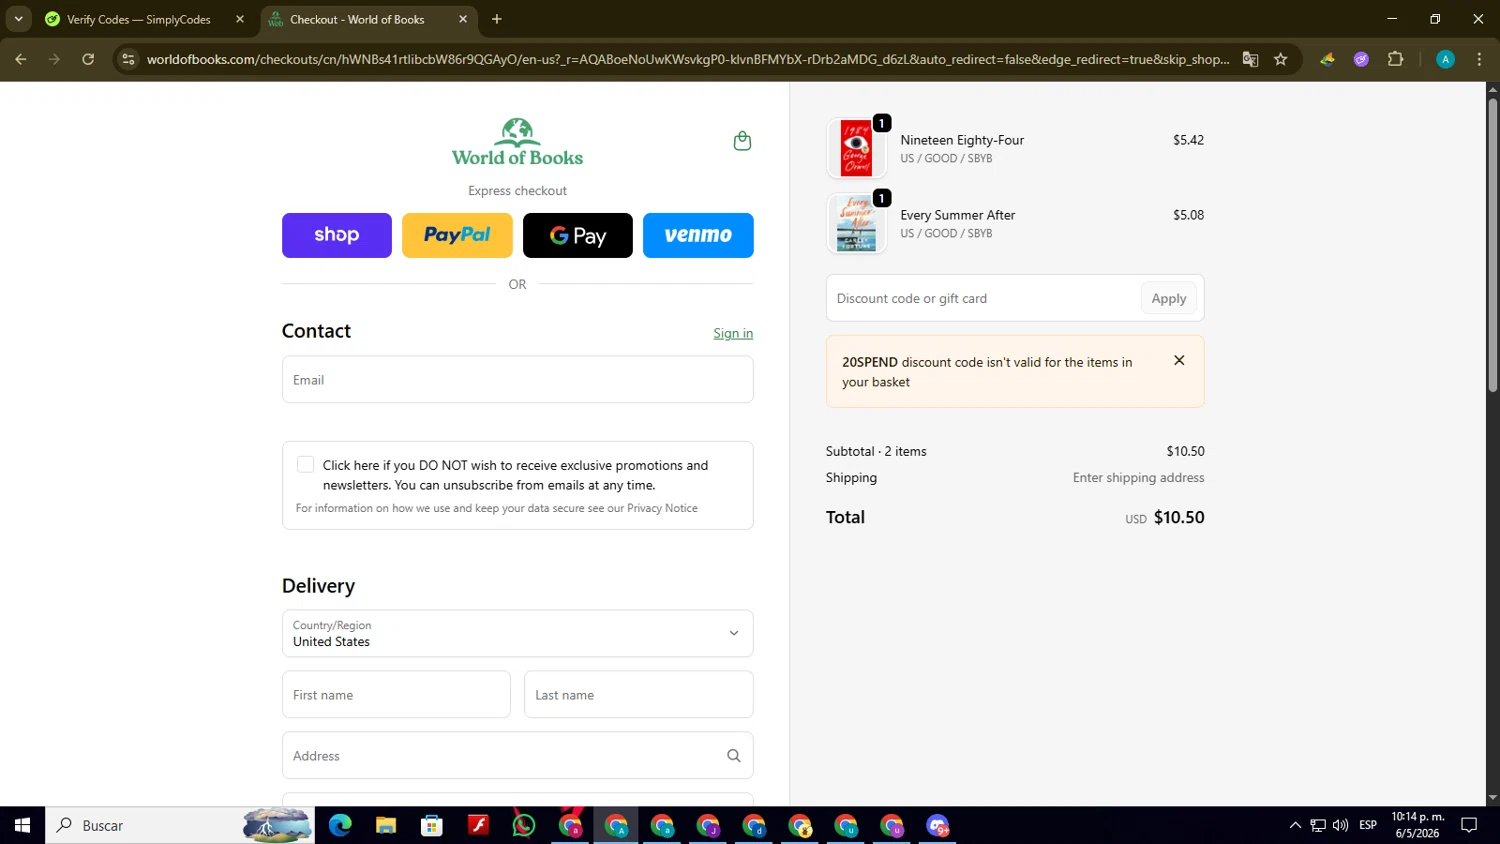Expand the Country/Region dropdown

coord(517,633)
